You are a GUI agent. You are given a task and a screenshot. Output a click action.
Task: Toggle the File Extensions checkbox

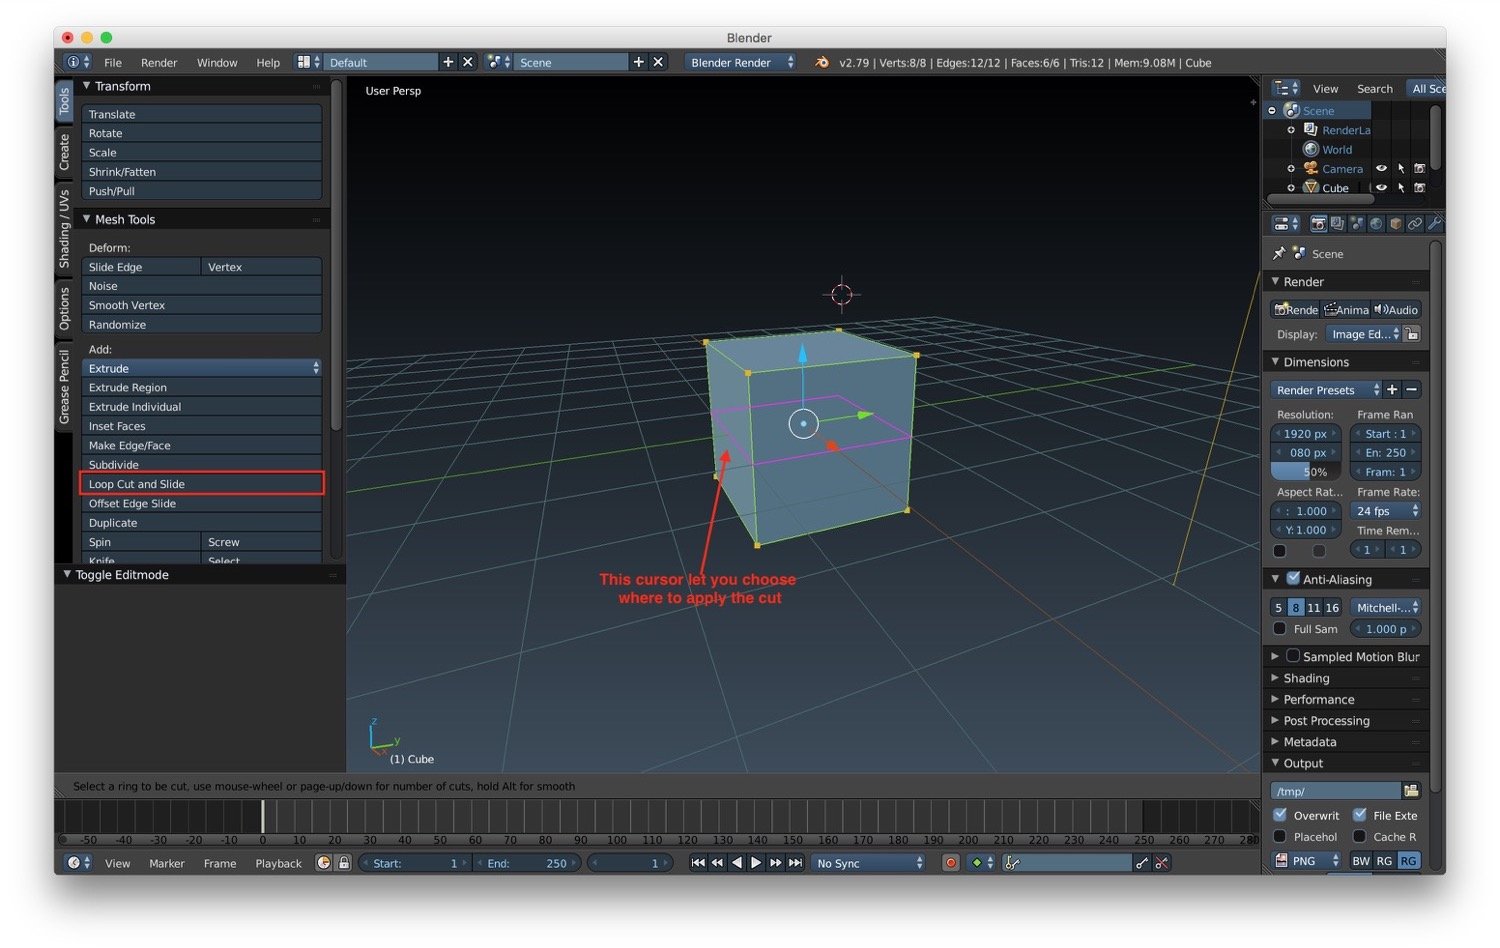click(x=1360, y=815)
